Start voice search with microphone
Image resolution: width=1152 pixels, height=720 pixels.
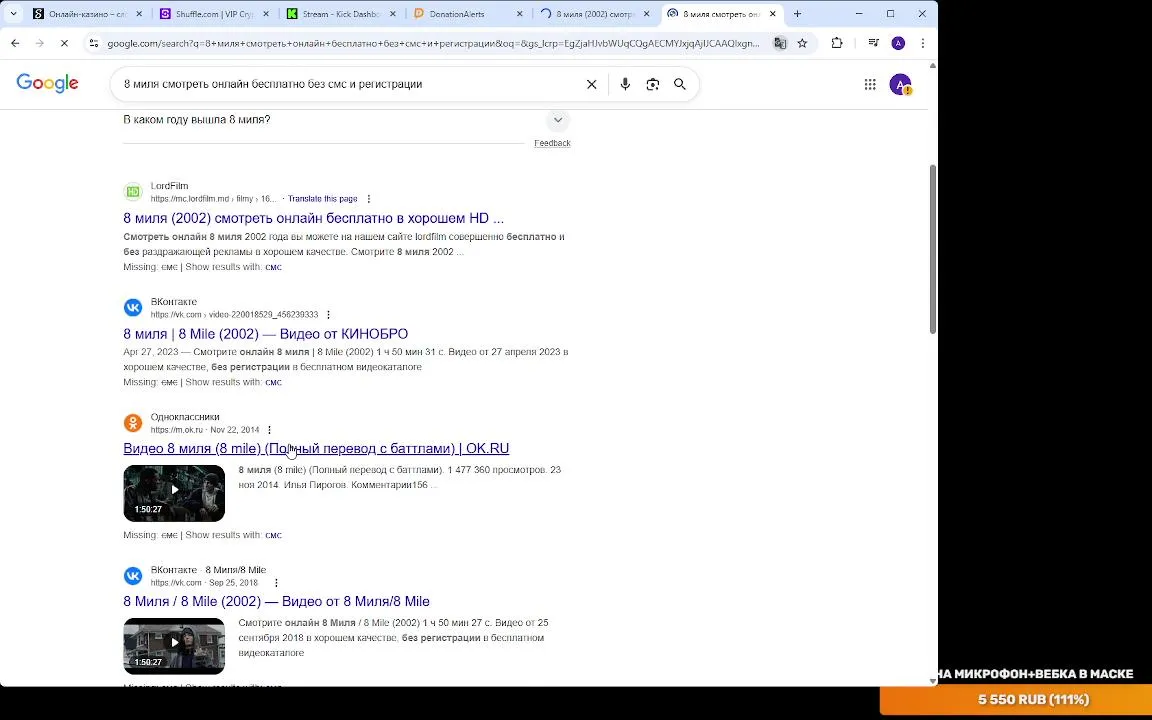[625, 84]
